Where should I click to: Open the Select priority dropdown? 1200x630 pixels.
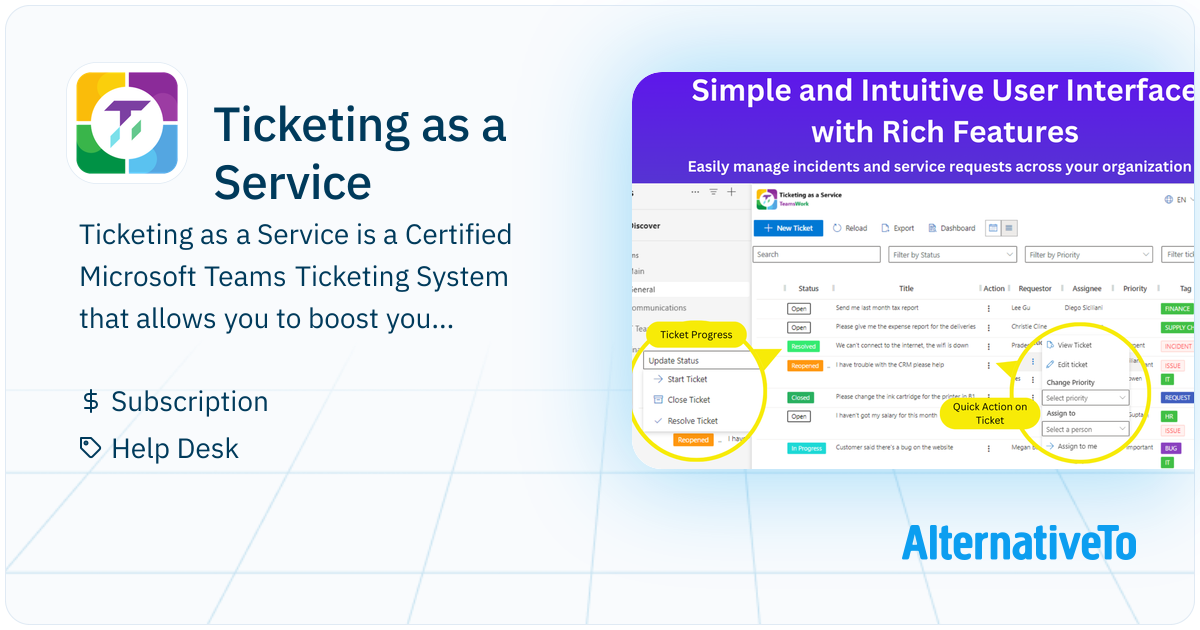point(1085,398)
